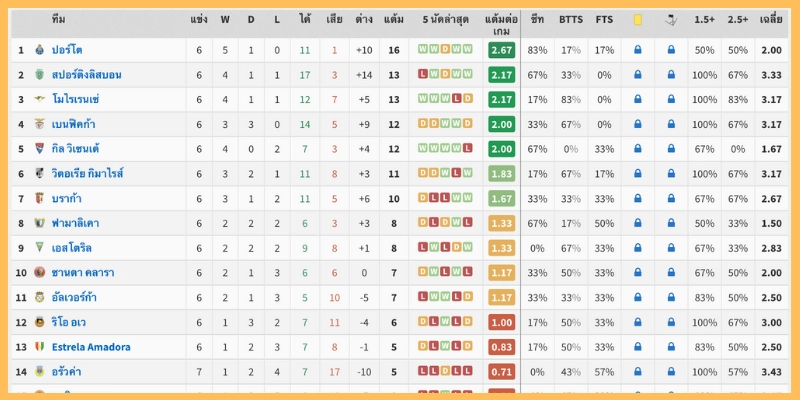The height and width of the screenshot is (400, 800).
Task: Click the Sporting Lisbon crest icon
Action: click(x=39, y=75)
